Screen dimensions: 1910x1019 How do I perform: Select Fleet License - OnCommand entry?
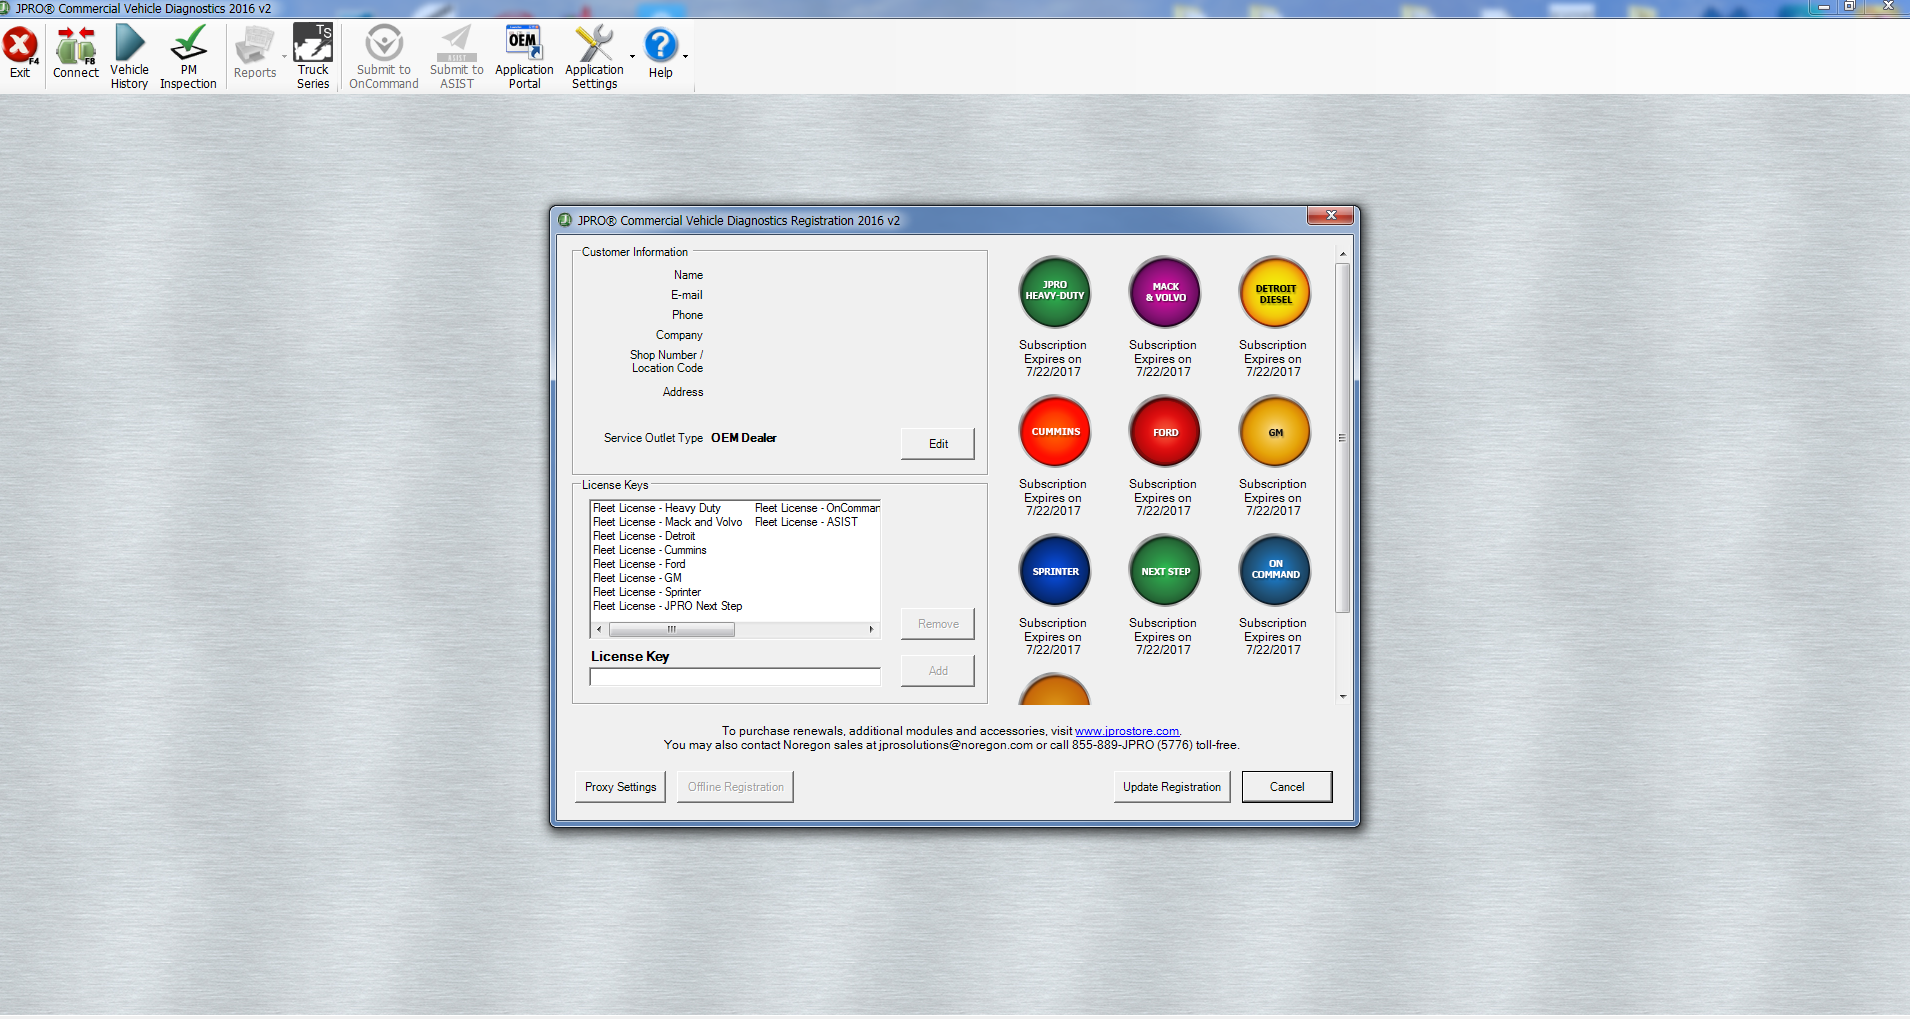coord(817,508)
